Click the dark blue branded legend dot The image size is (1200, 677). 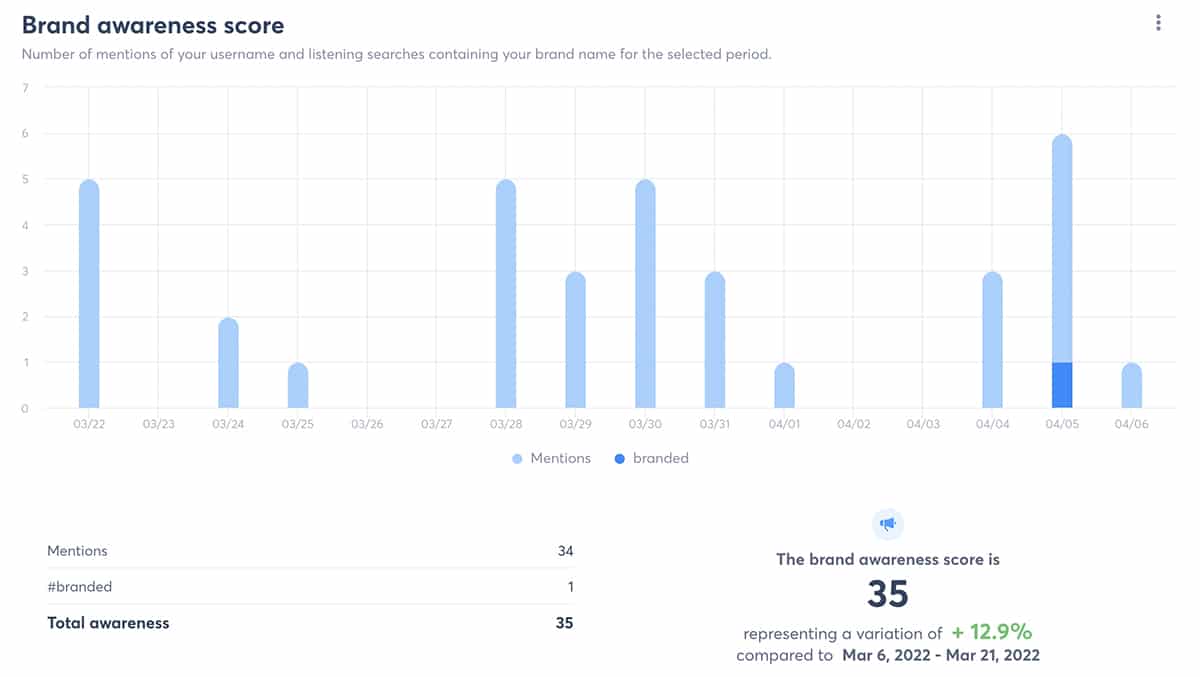(618, 459)
